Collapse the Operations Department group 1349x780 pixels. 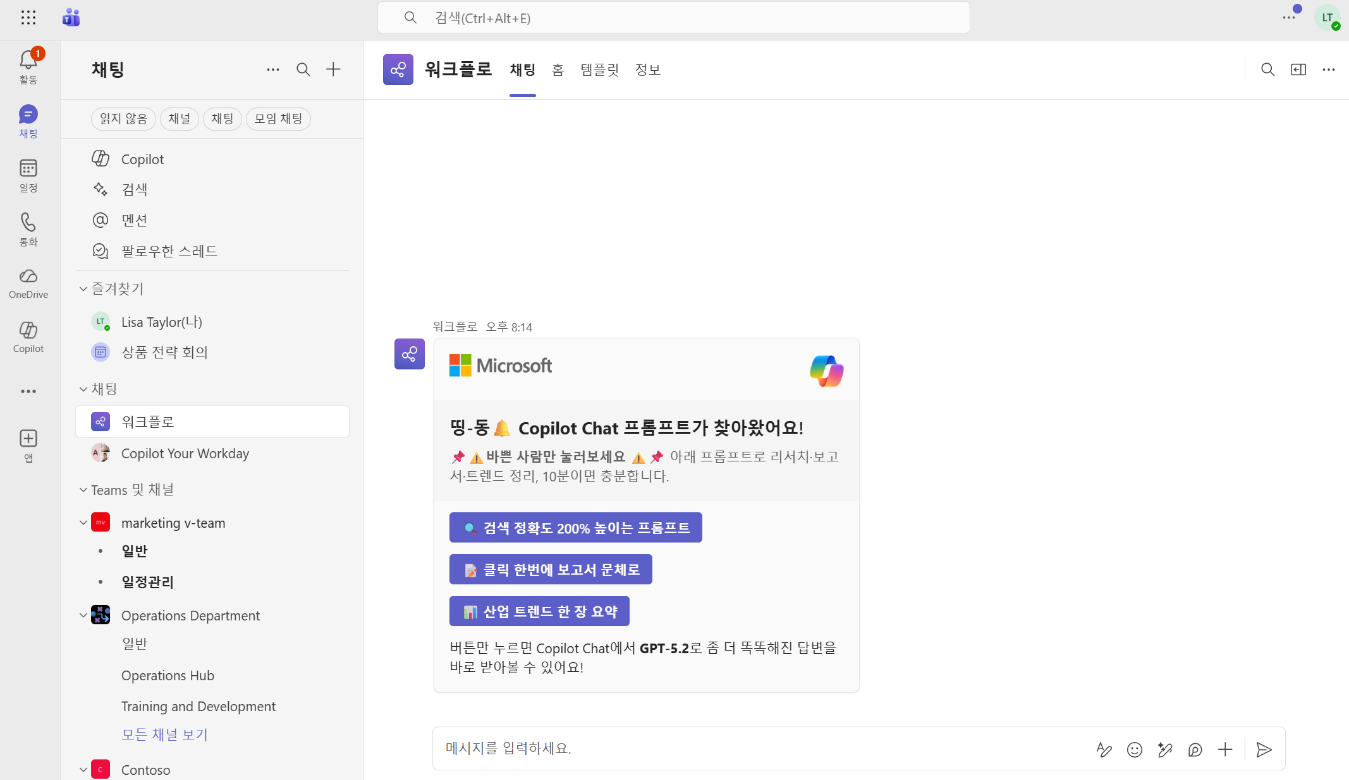85,615
